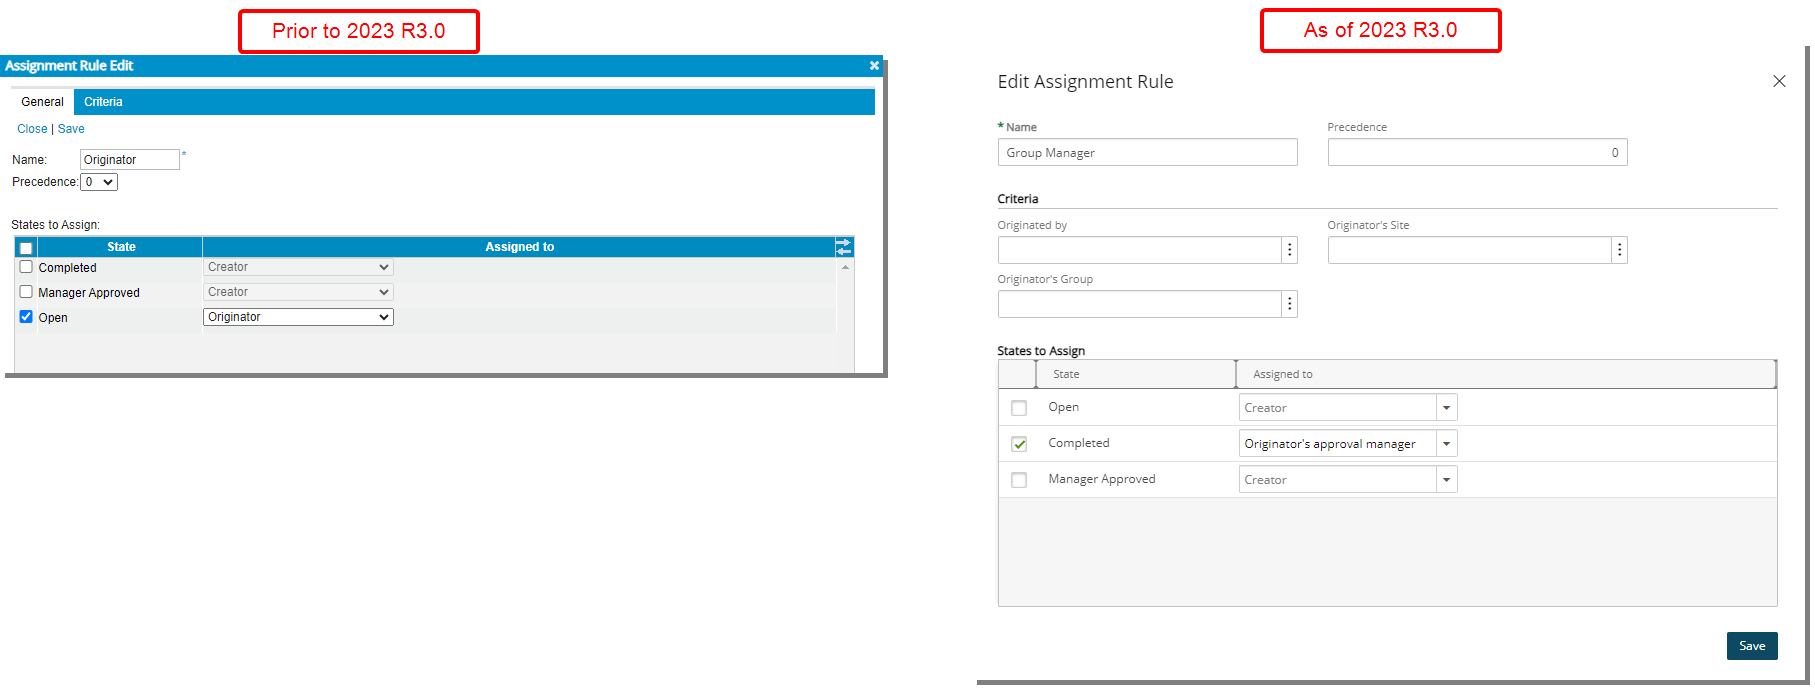Open Assigned to dropdown for old Completed row
The image size is (1815, 690).
pyautogui.click(x=298, y=267)
